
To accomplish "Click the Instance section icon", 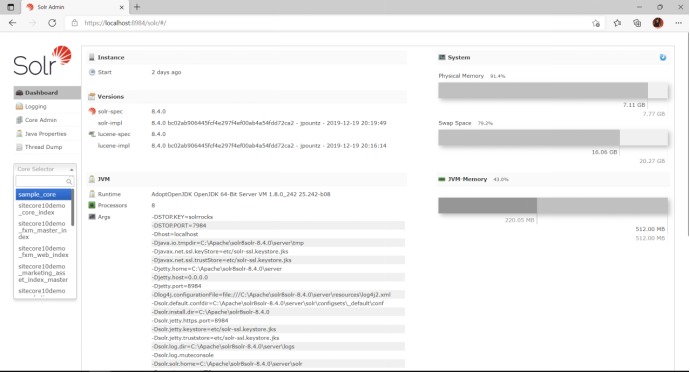I will click(92, 57).
